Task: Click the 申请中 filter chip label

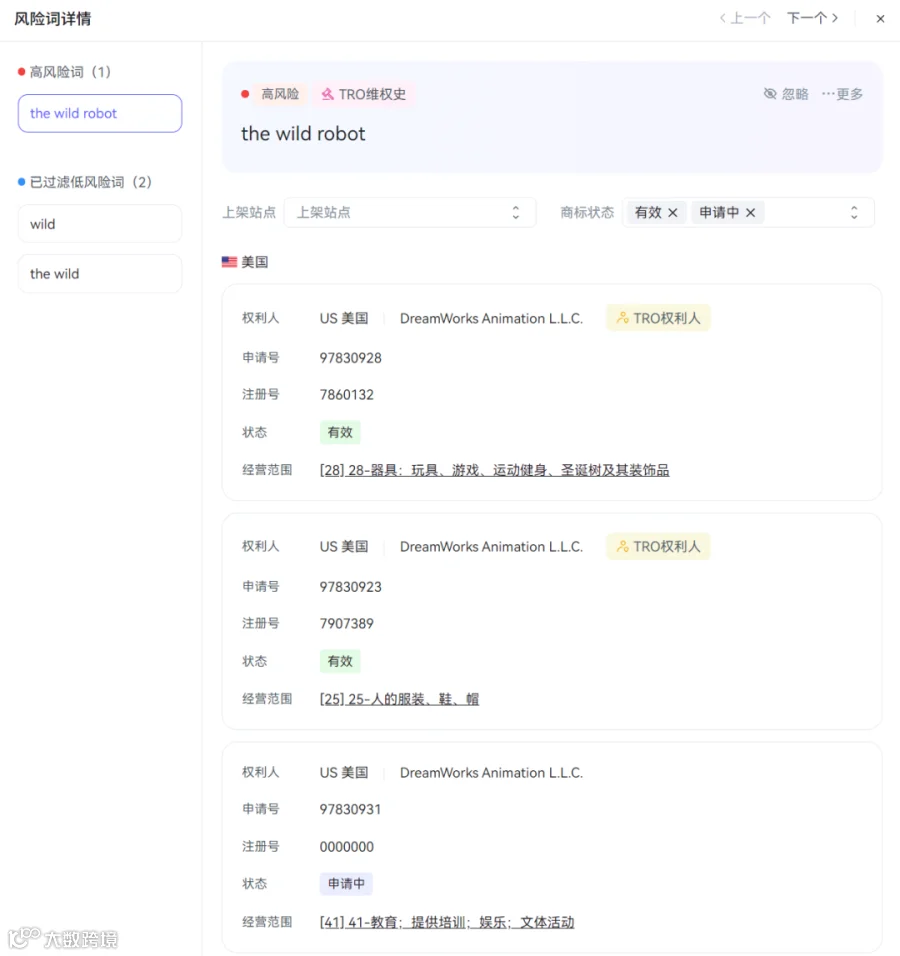Action: (719, 212)
